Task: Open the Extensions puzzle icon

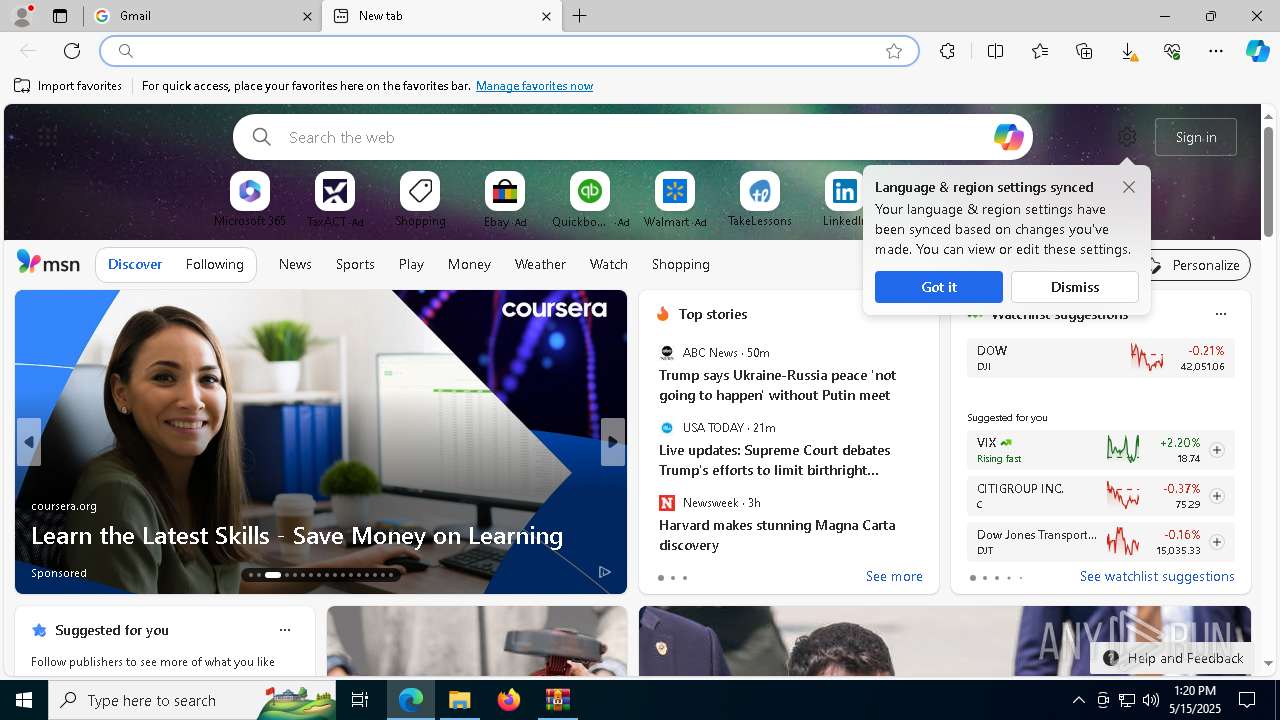Action: pyautogui.click(x=947, y=51)
